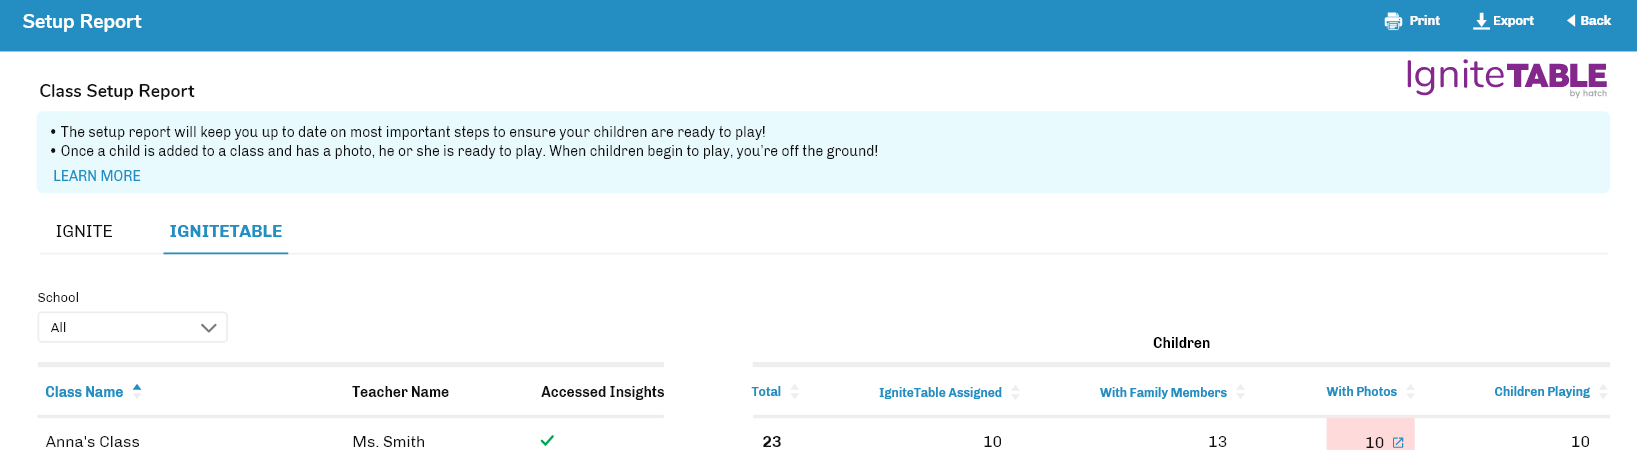This screenshot has width=1637, height=450.
Task: Click sort arrows beside With Photos header
Action: pos(1410,392)
